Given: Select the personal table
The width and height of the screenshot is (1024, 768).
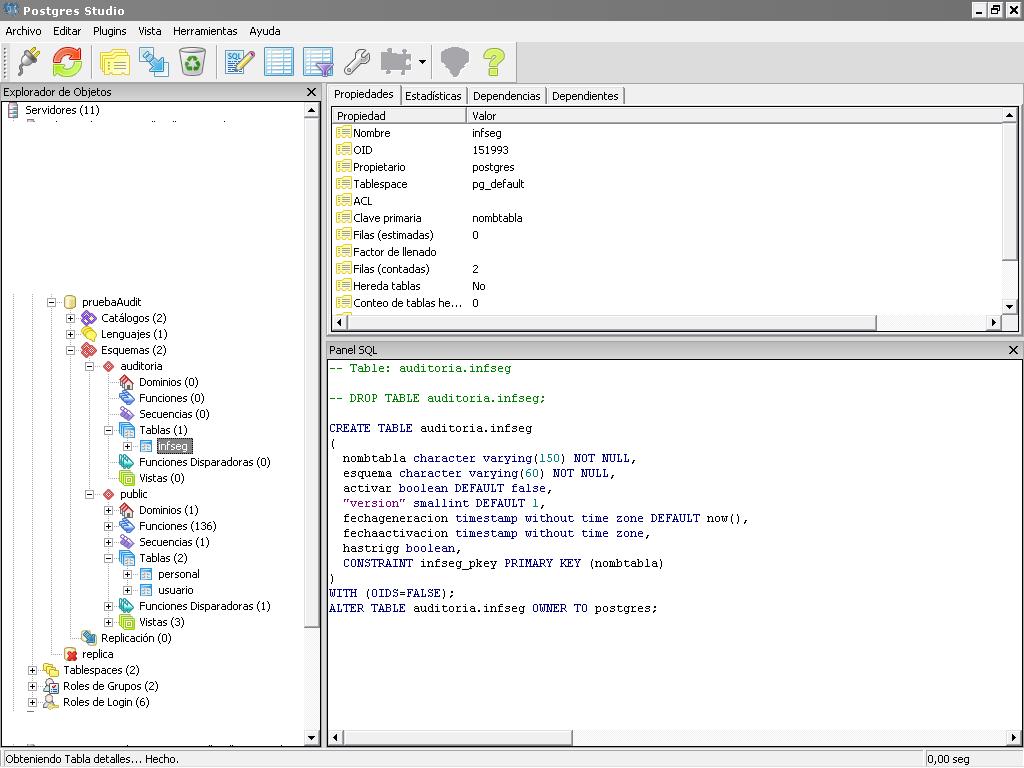Looking at the screenshot, I should coord(178,574).
